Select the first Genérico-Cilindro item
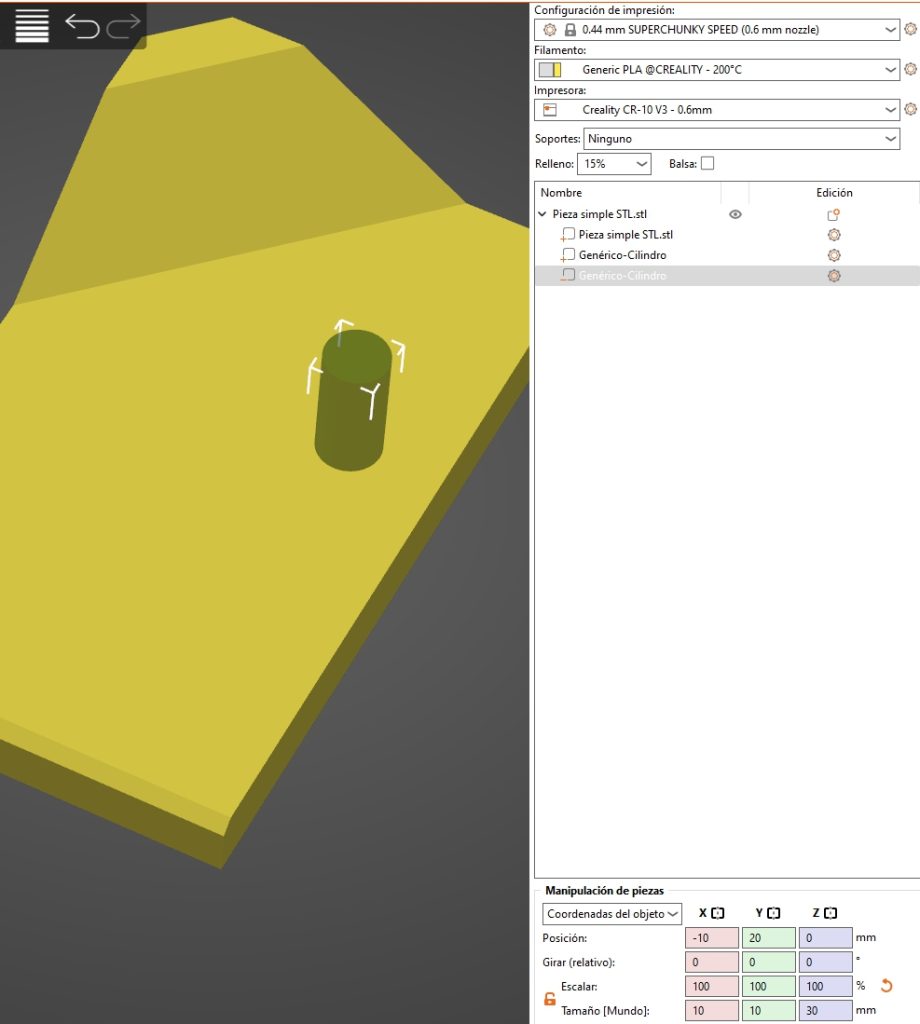 tap(622, 255)
